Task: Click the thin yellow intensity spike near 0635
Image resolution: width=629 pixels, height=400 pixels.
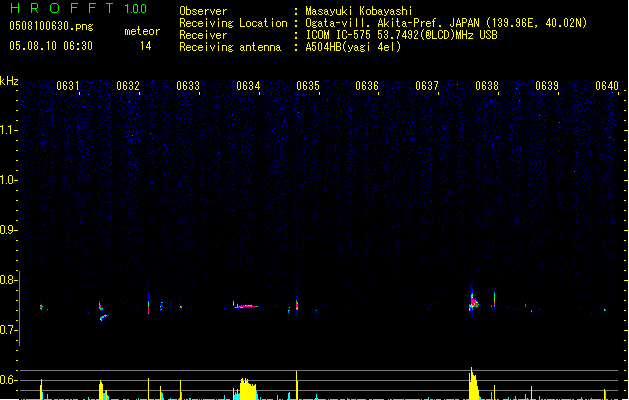Action: pos(296,385)
